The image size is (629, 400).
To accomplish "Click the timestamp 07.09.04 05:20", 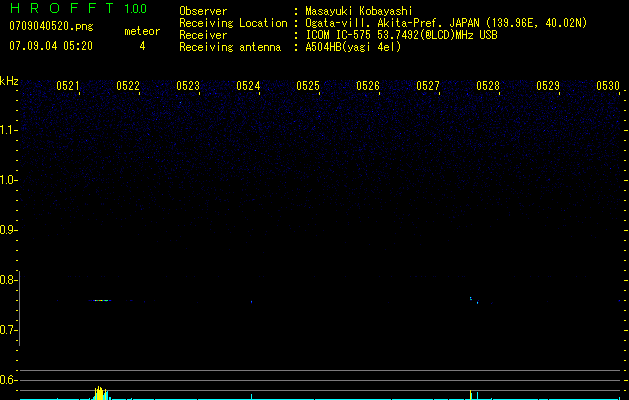I will [51, 46].
